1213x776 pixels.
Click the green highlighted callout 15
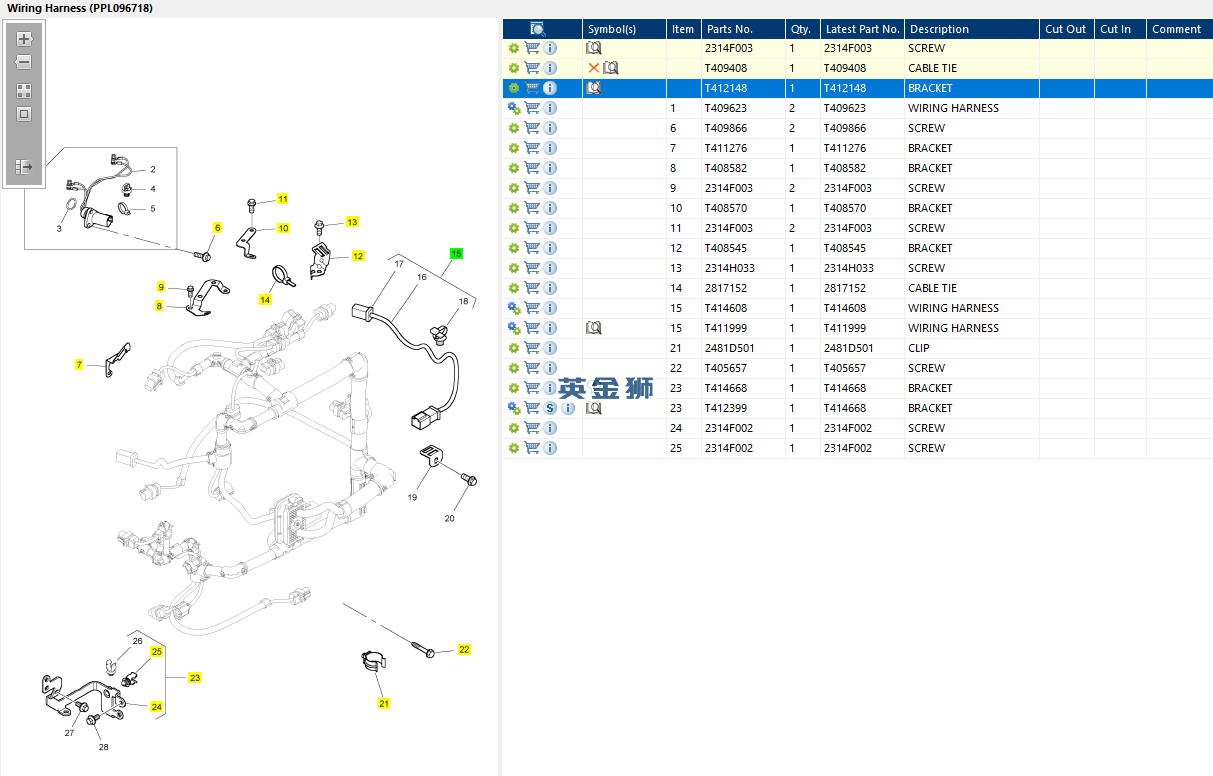456,254
